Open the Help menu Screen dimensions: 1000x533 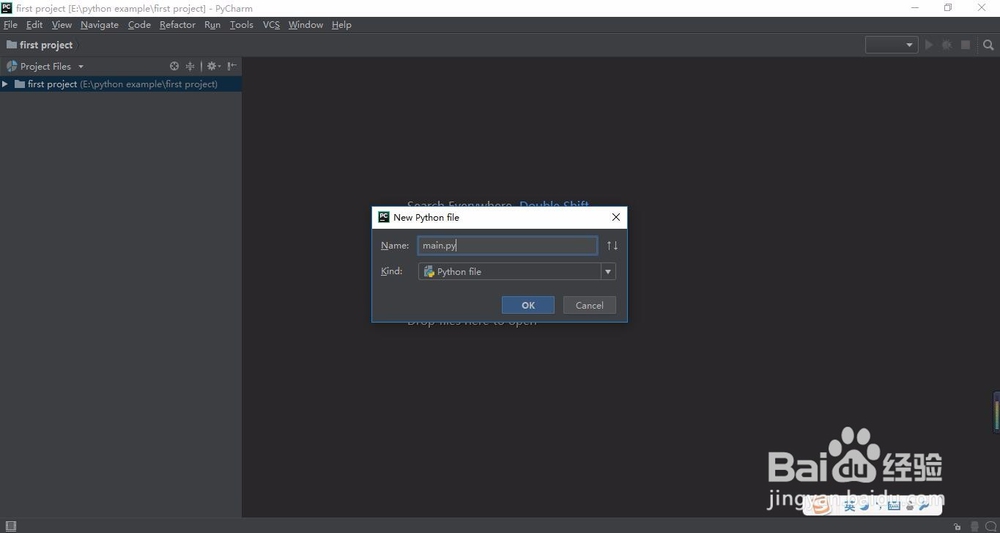(341, 24)
